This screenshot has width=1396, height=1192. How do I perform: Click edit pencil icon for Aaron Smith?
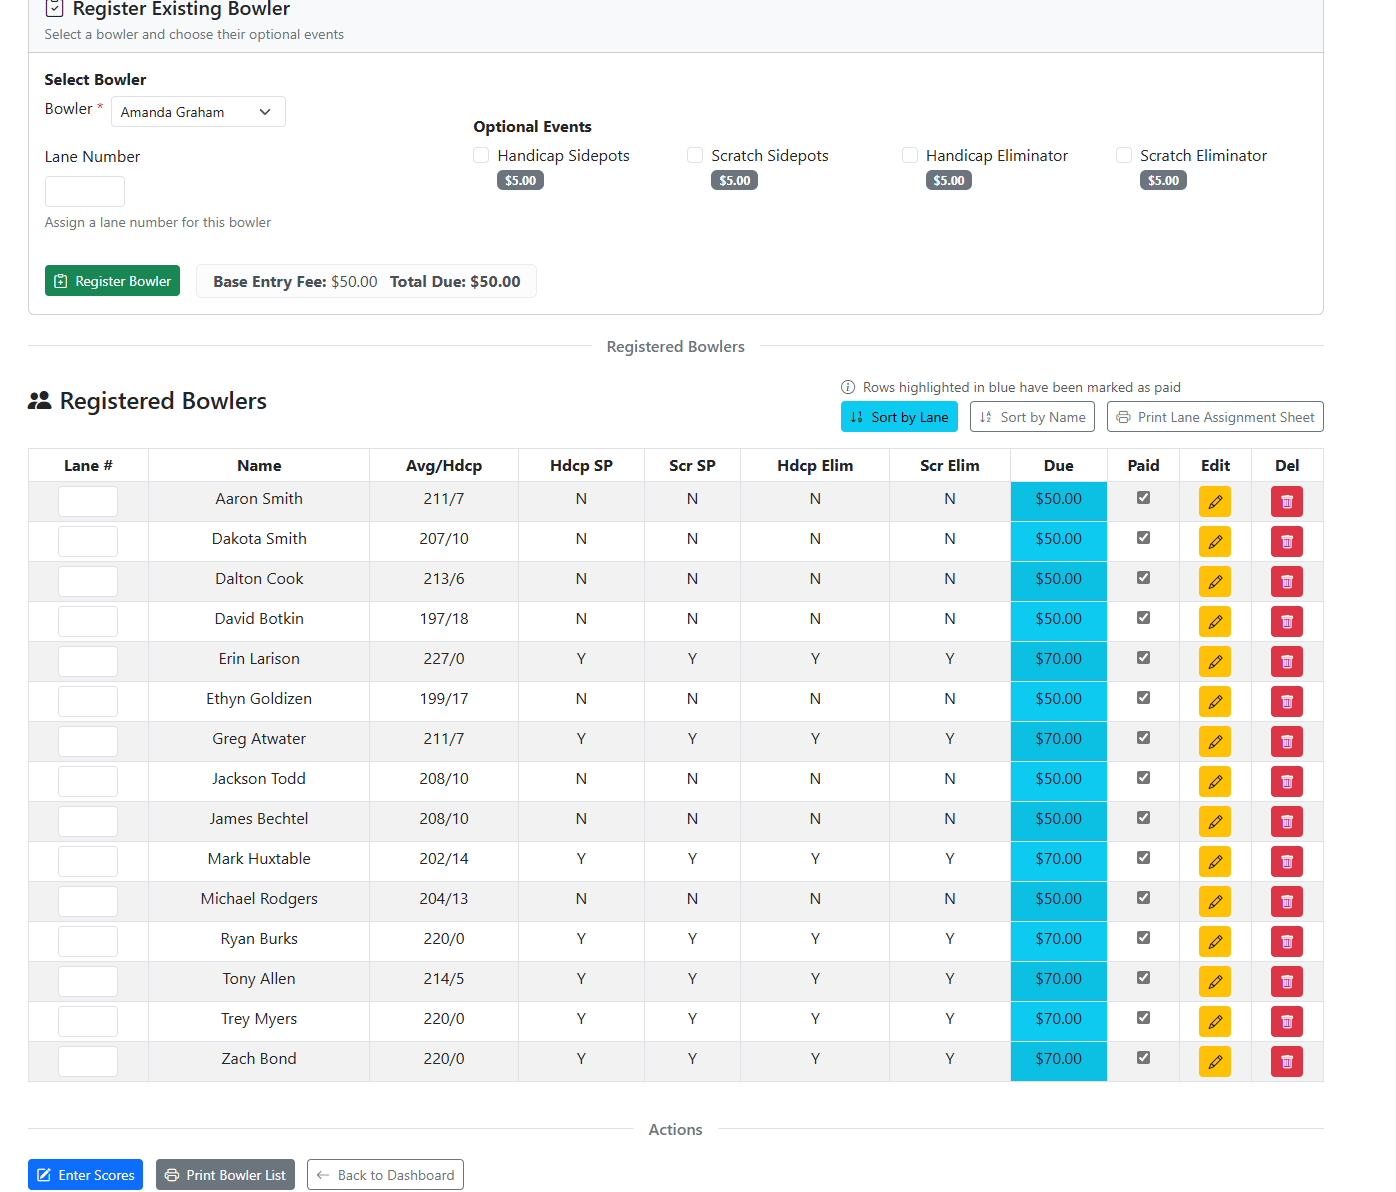click(1214, 502)
